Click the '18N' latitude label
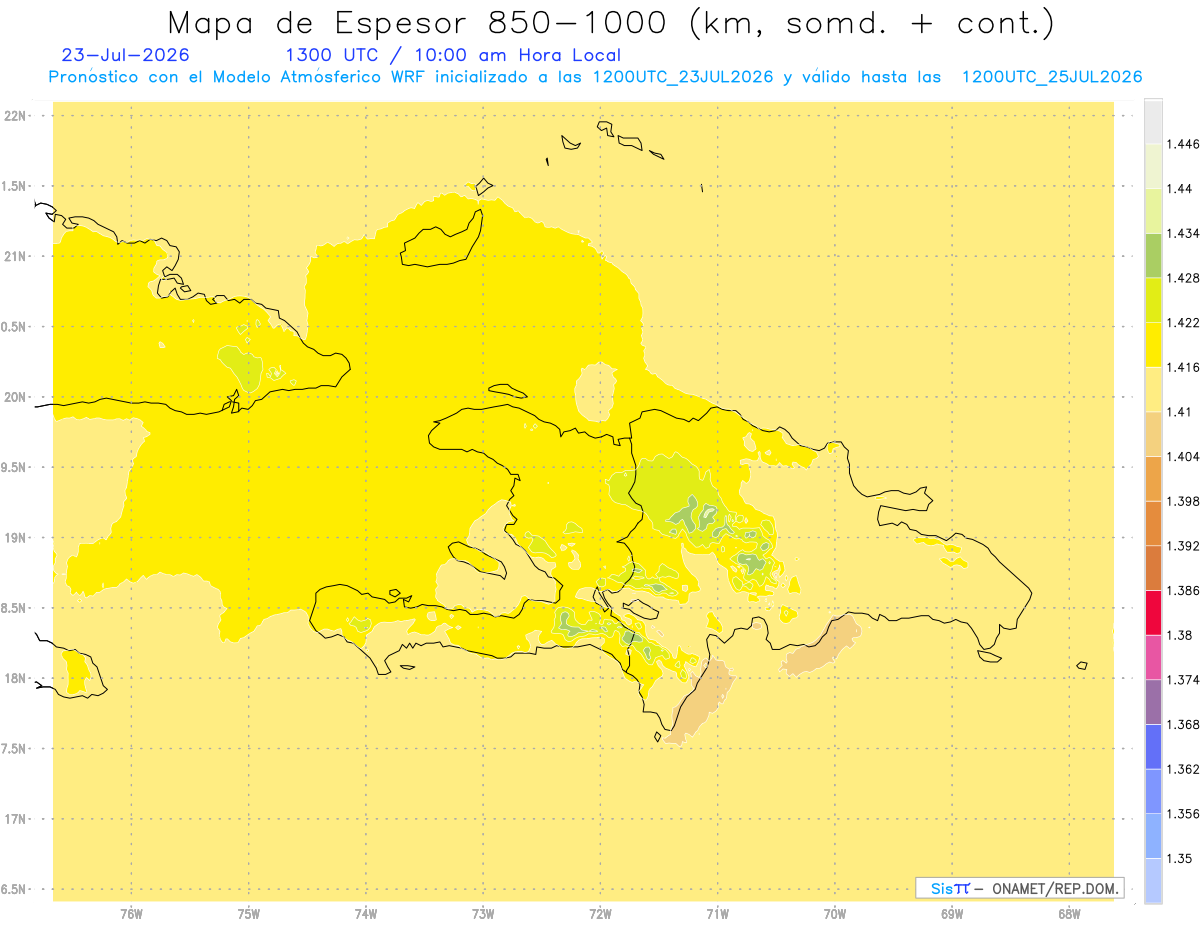 coord(15,678)
